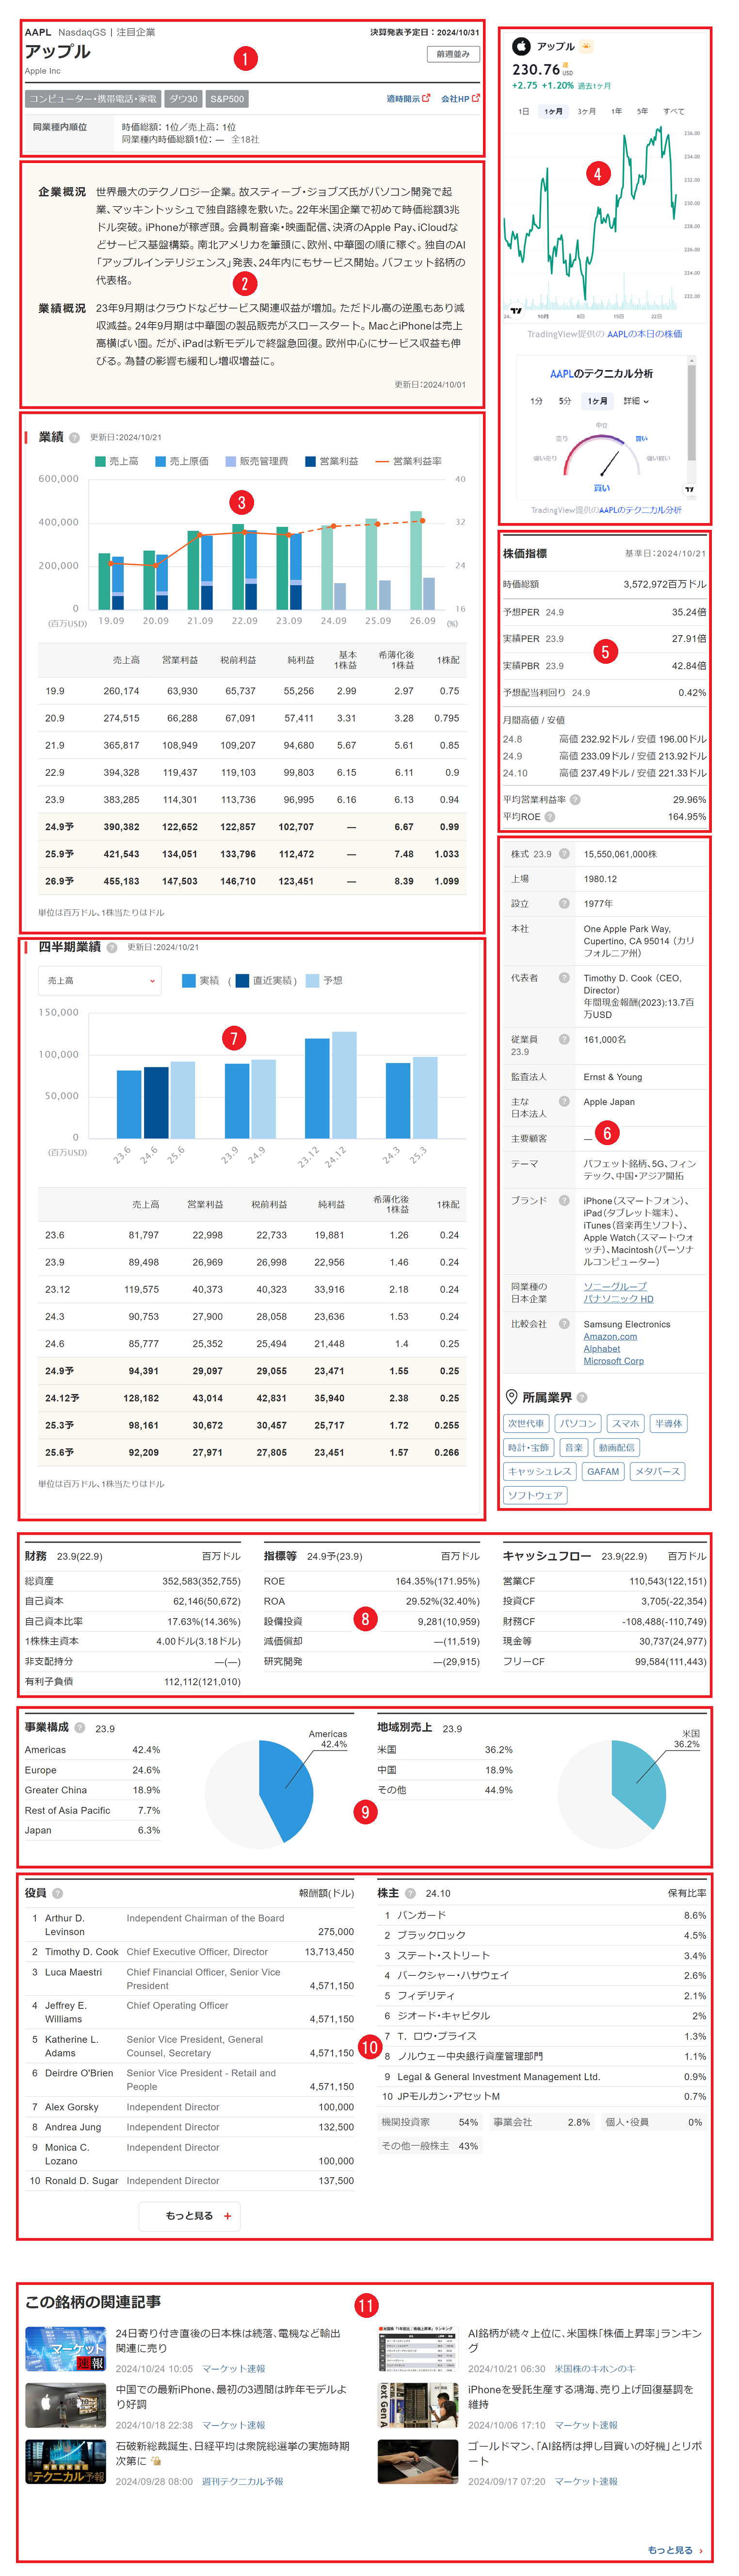Open Microsoft Corp comparison link
The height and width of the screenshot is (2576, 739).
613,1360
